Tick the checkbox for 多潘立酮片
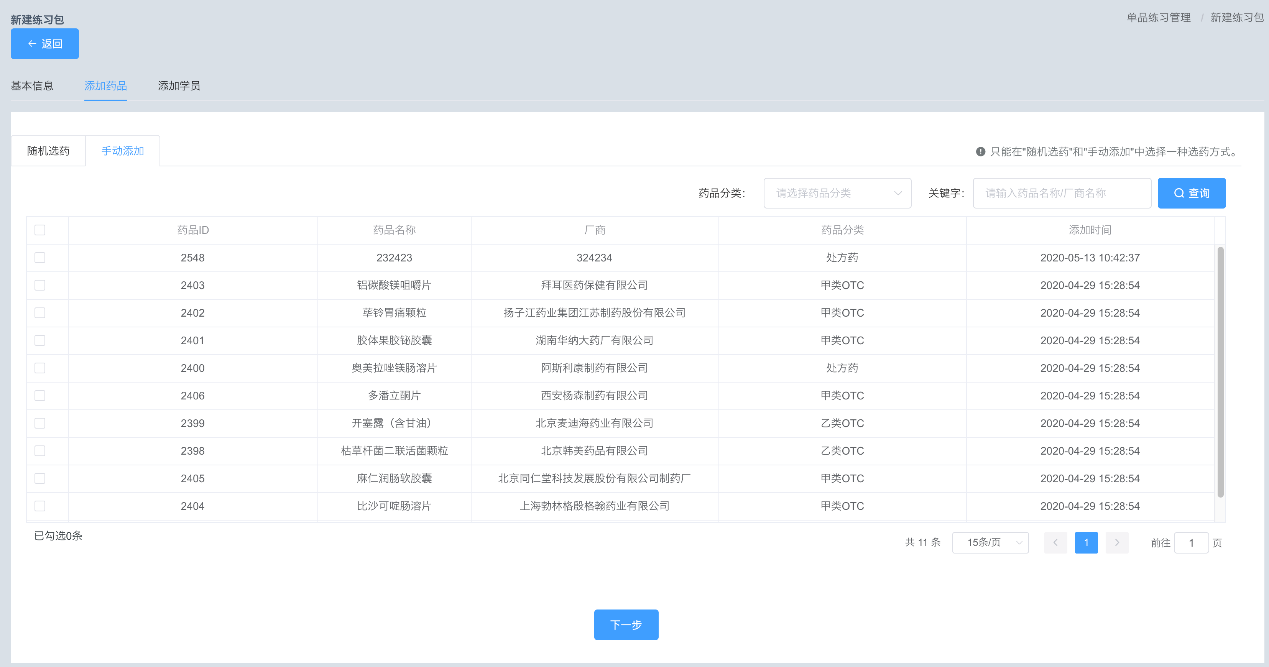1269x667 pixels. click(40, 395)
